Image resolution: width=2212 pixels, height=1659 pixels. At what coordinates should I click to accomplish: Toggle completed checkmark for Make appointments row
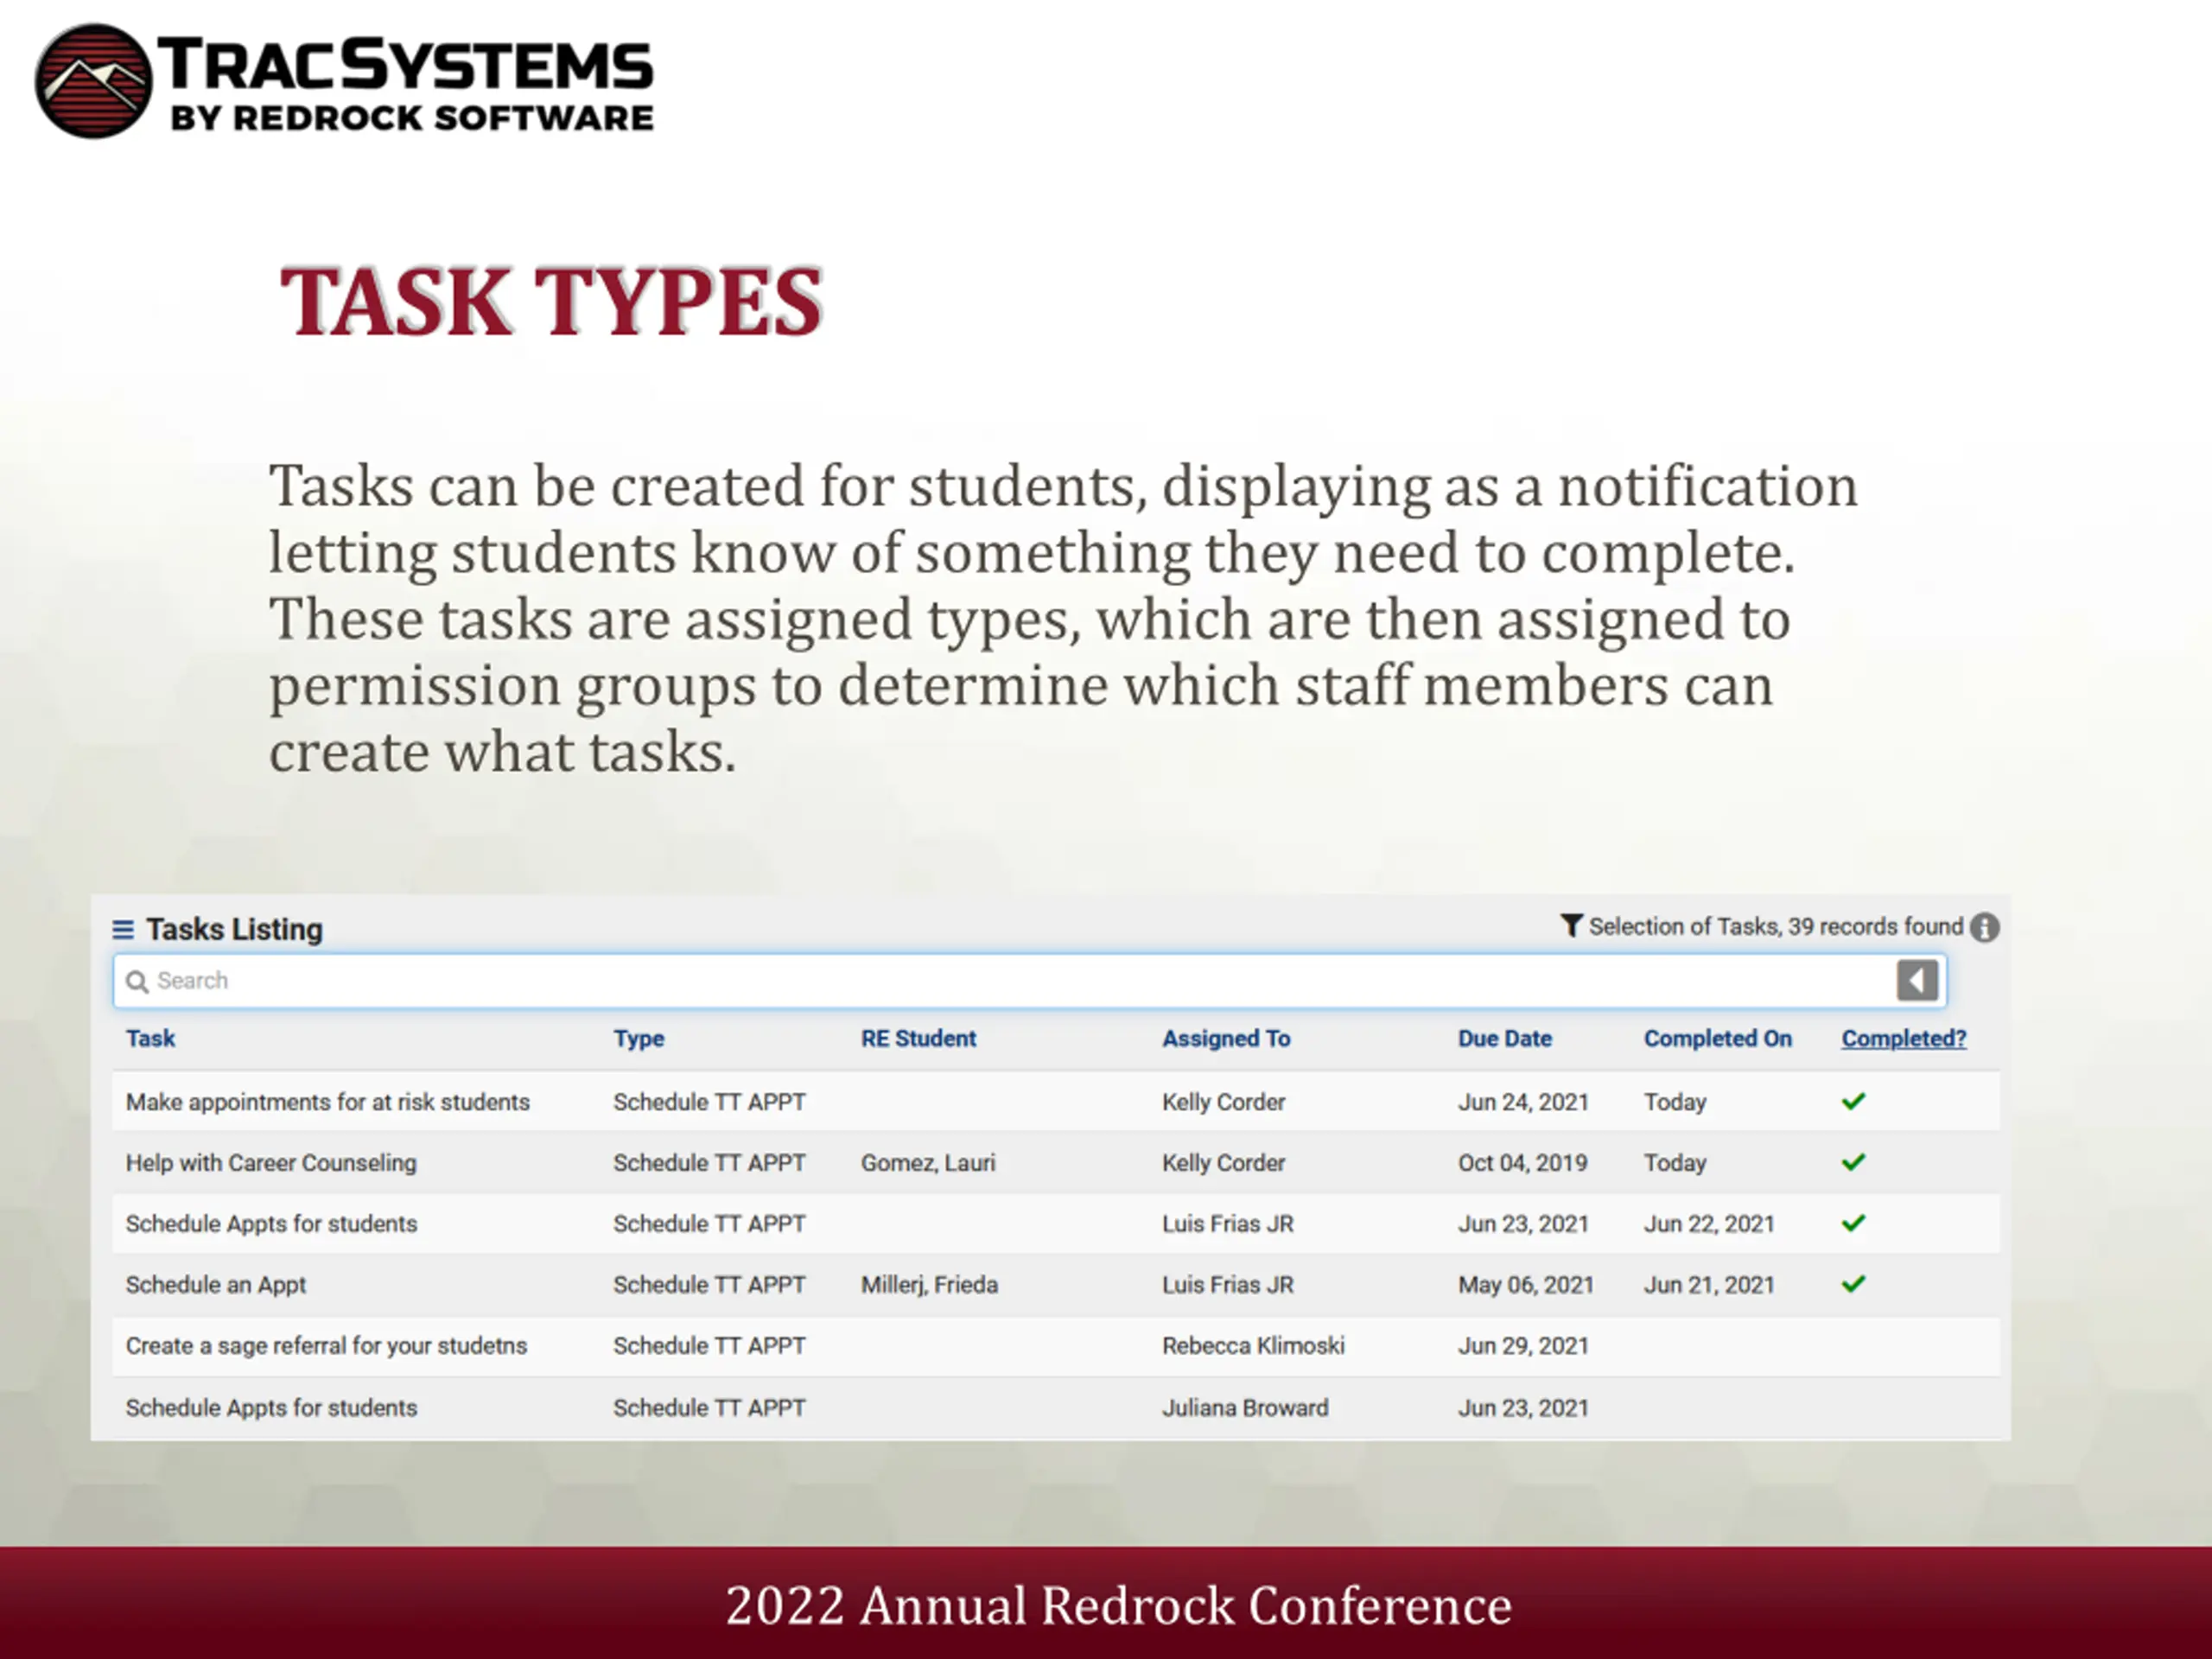click(x=1853, y=1102)
